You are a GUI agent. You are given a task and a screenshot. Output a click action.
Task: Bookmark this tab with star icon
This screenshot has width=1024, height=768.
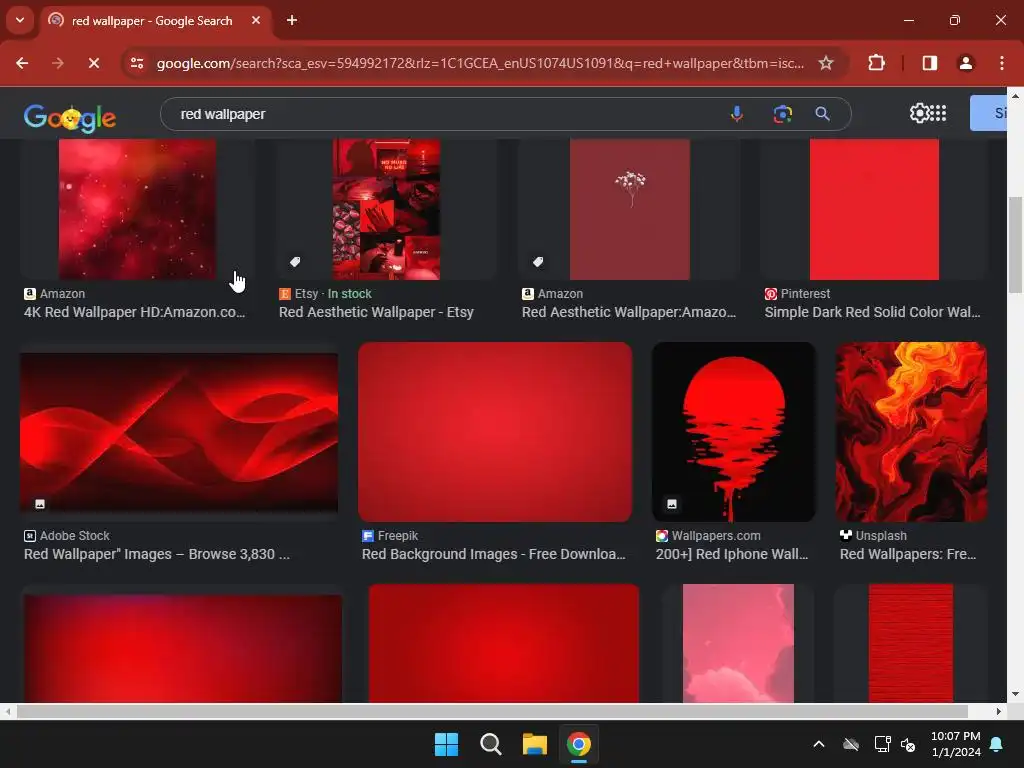(826, 63)
